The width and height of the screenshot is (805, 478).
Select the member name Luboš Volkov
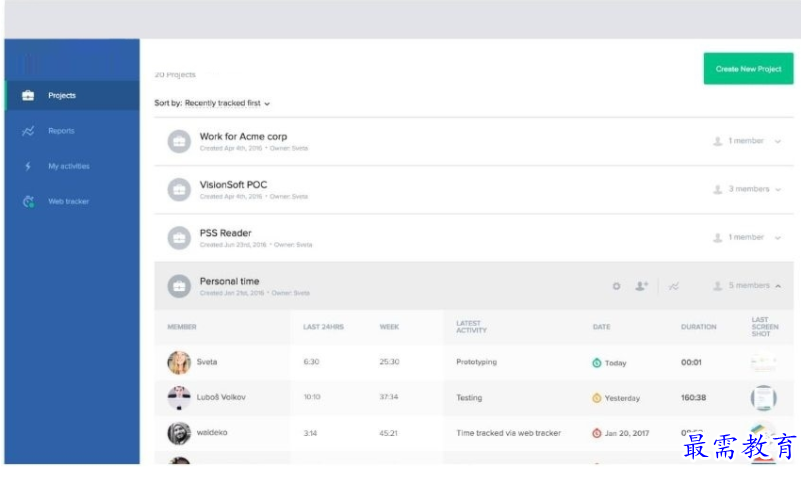(x=221, y=397)
